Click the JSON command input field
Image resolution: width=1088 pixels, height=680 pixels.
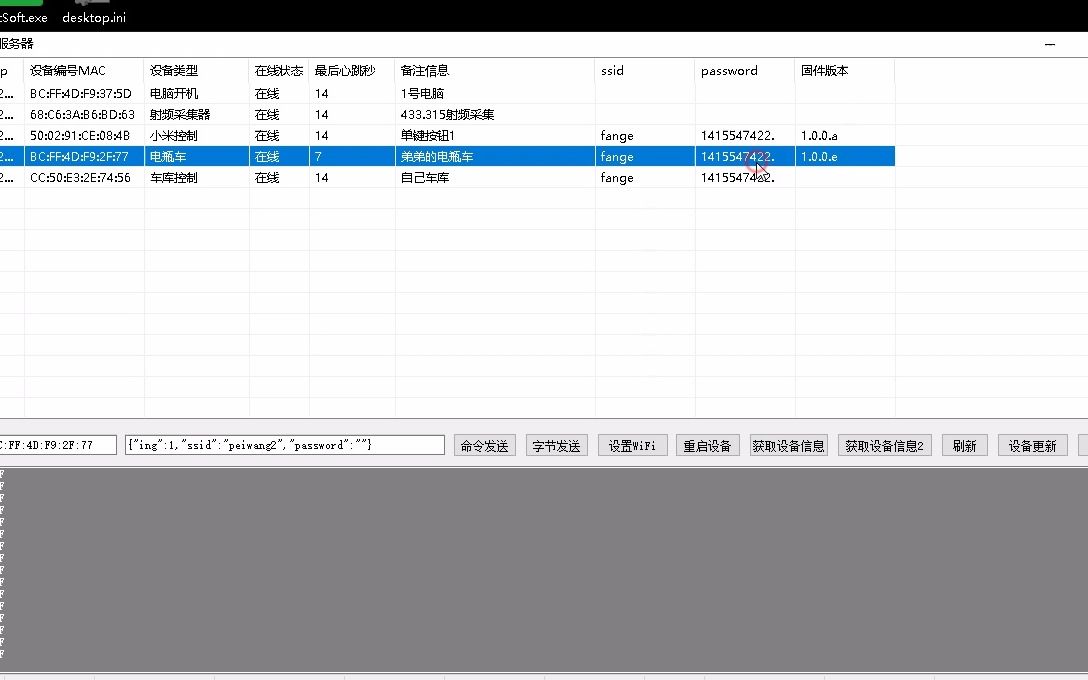click(x=285, y=445)
